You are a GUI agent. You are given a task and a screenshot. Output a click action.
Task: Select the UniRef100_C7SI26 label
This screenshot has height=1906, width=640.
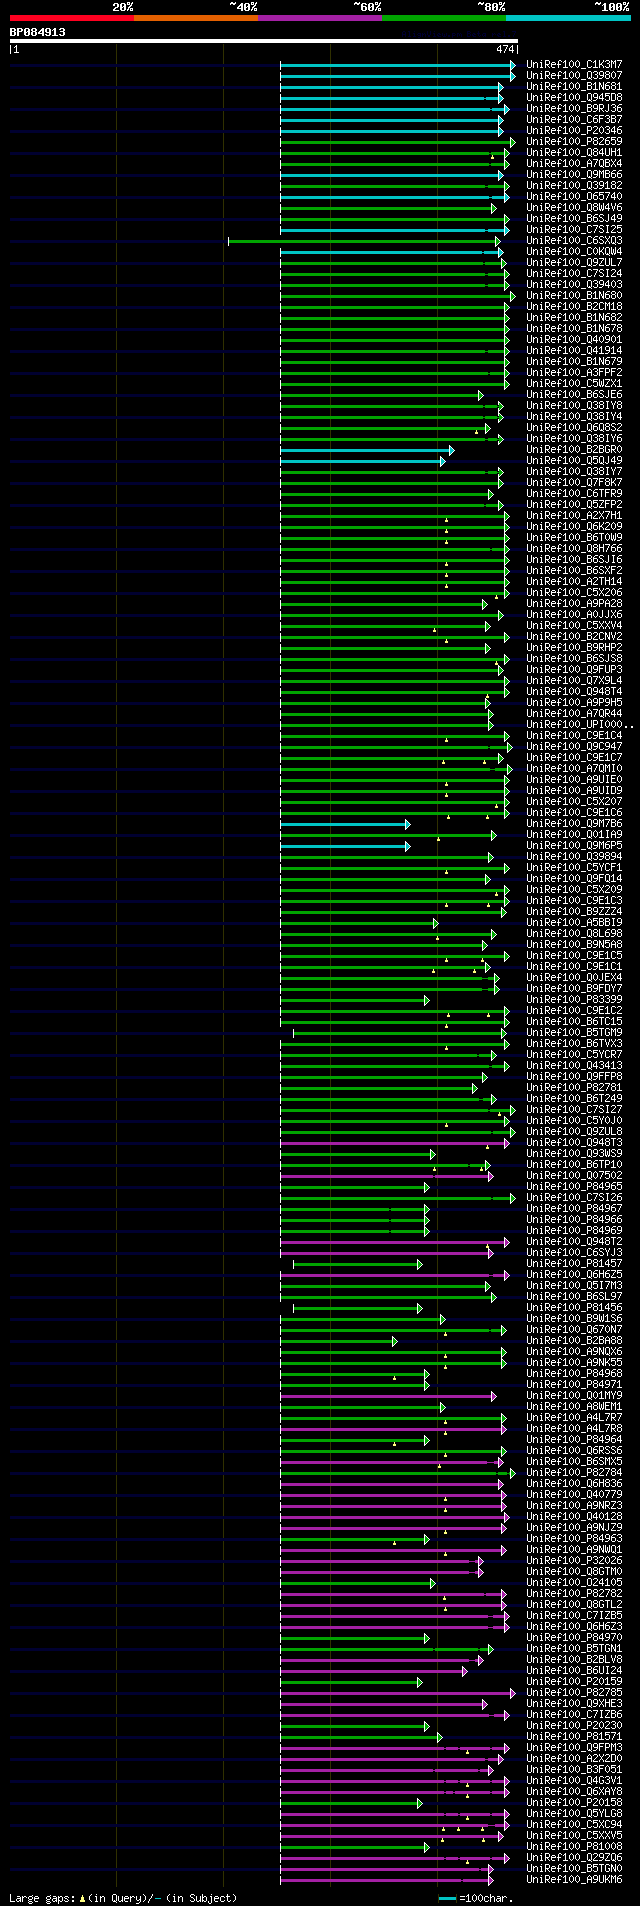tap(574, 1197)
